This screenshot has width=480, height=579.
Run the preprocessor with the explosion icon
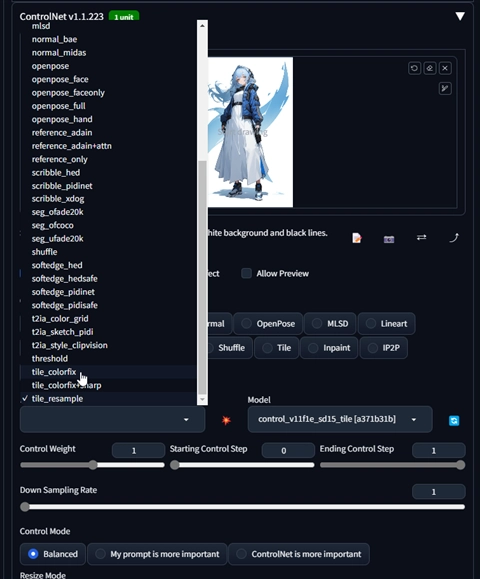(x=226, y=420)
